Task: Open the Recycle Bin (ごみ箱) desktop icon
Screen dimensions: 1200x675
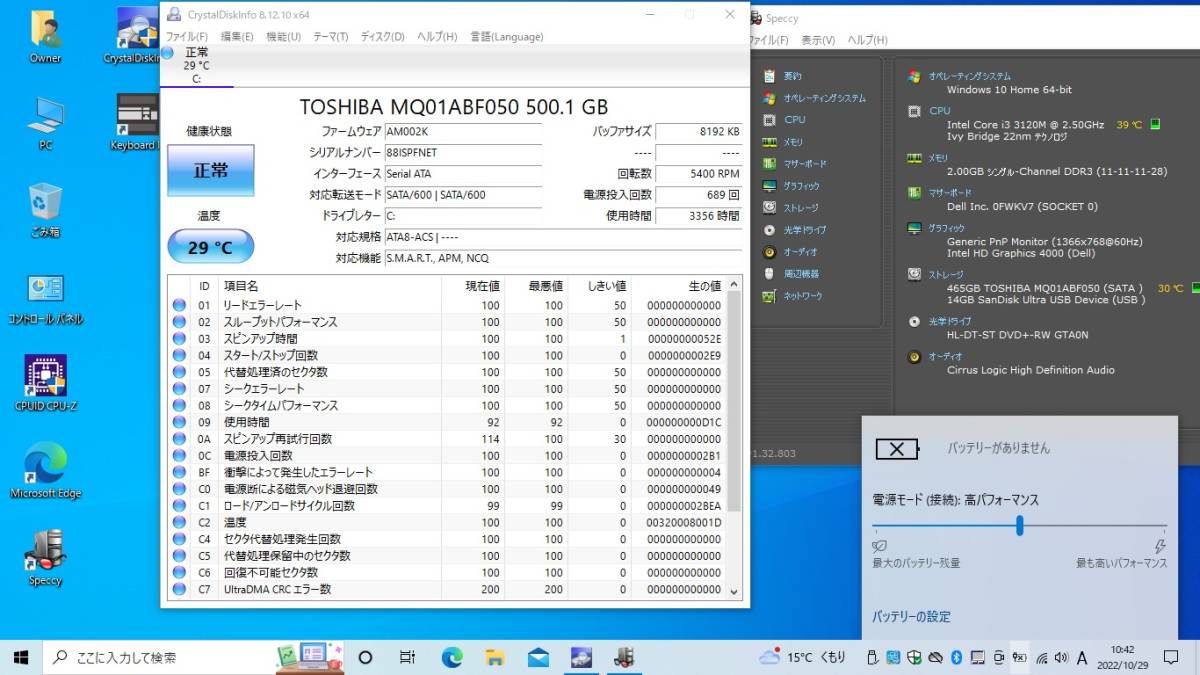Action: tap(45, 210)
